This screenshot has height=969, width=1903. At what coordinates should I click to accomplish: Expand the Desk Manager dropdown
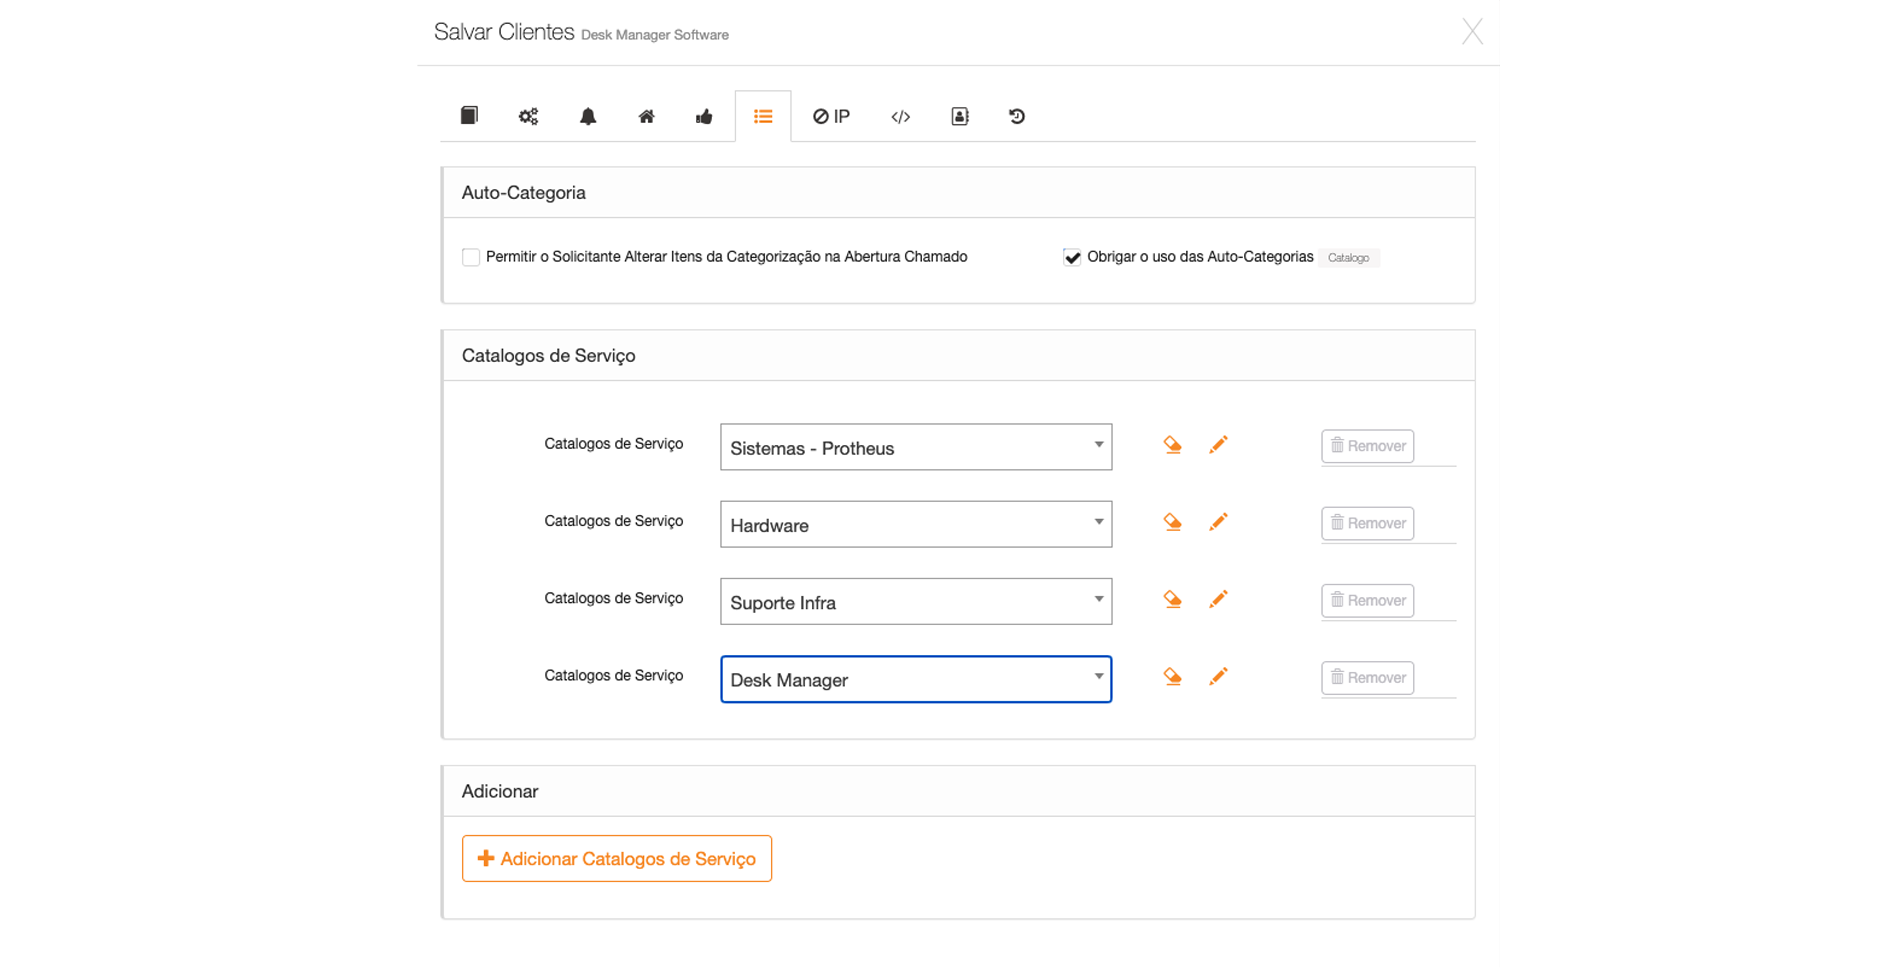click(x=915, y=679)
